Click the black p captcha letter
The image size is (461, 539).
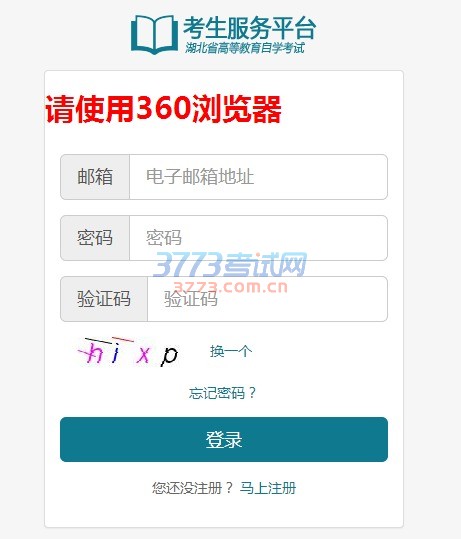(x=169, y=356)
